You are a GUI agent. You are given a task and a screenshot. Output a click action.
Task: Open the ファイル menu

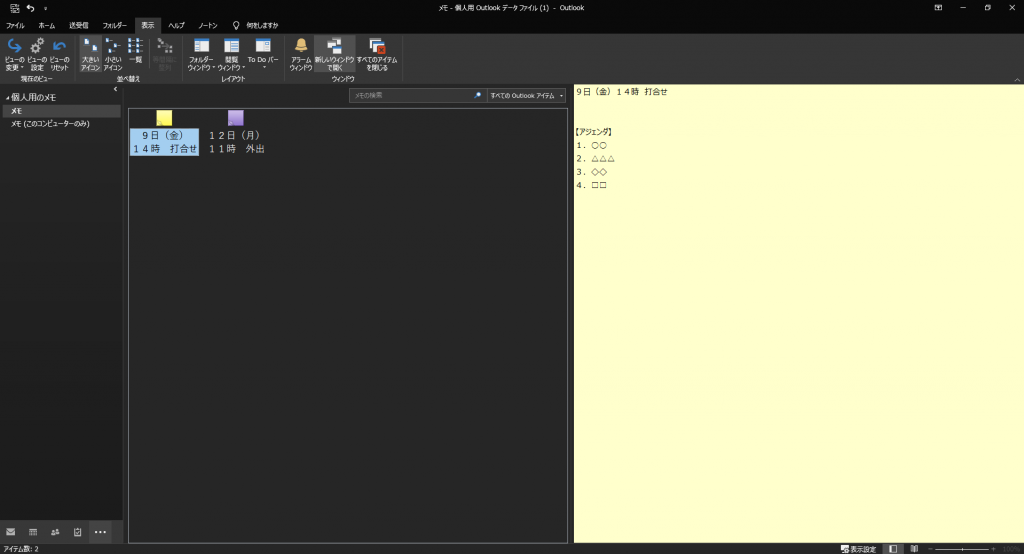[x=15, y=25]
